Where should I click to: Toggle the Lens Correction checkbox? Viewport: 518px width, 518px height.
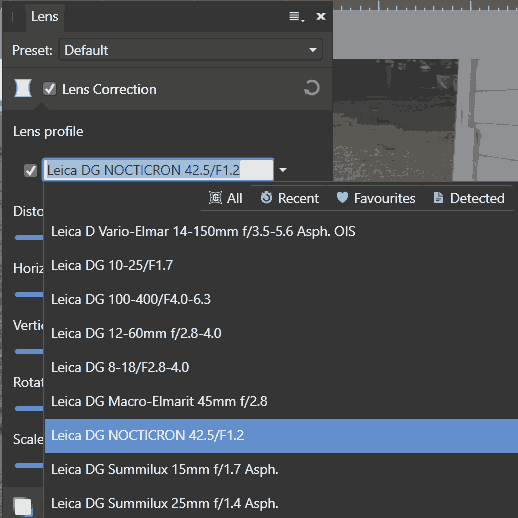50,89
